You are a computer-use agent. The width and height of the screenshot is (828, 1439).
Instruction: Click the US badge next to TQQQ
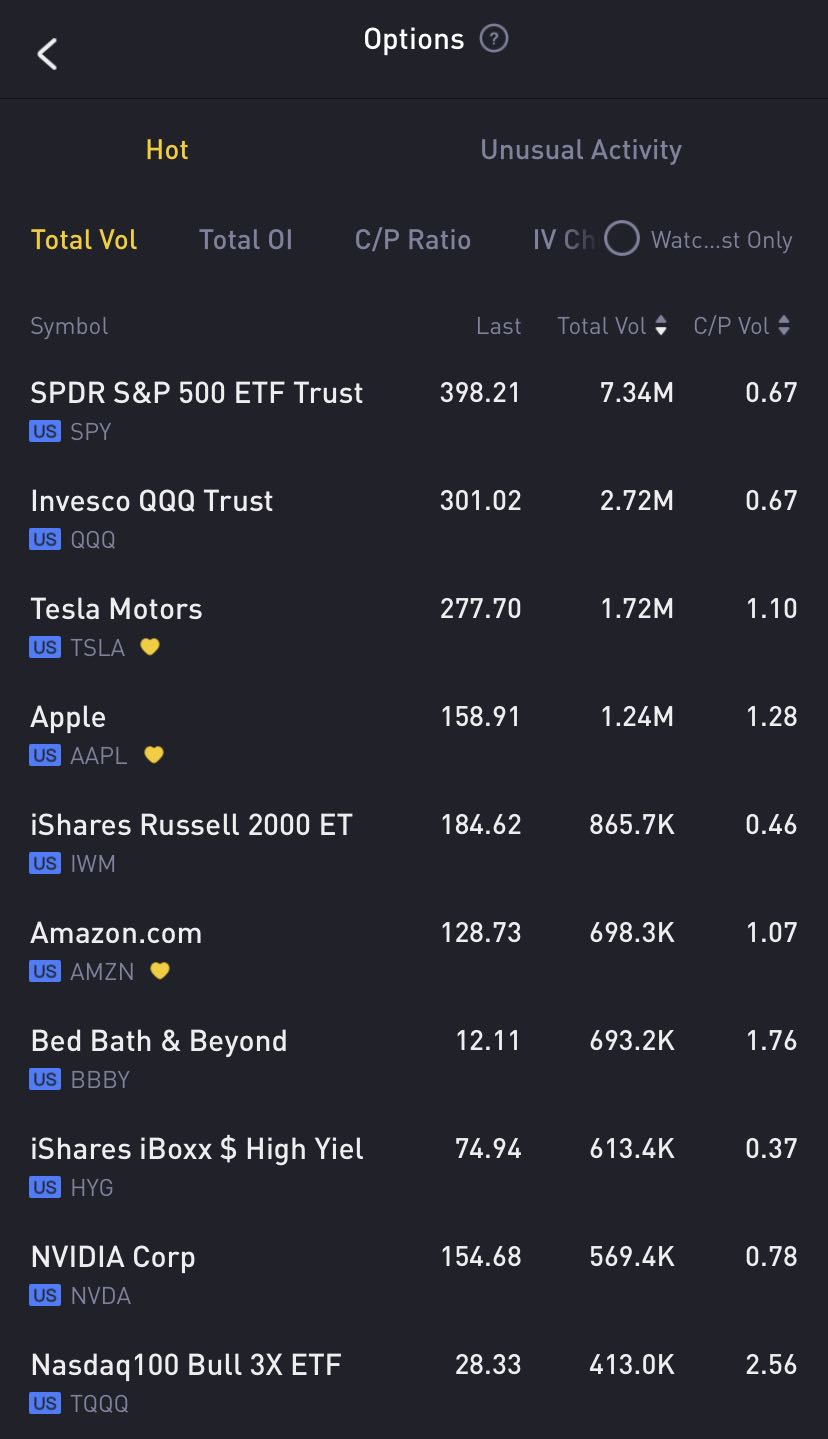(x=45, y=1404)
